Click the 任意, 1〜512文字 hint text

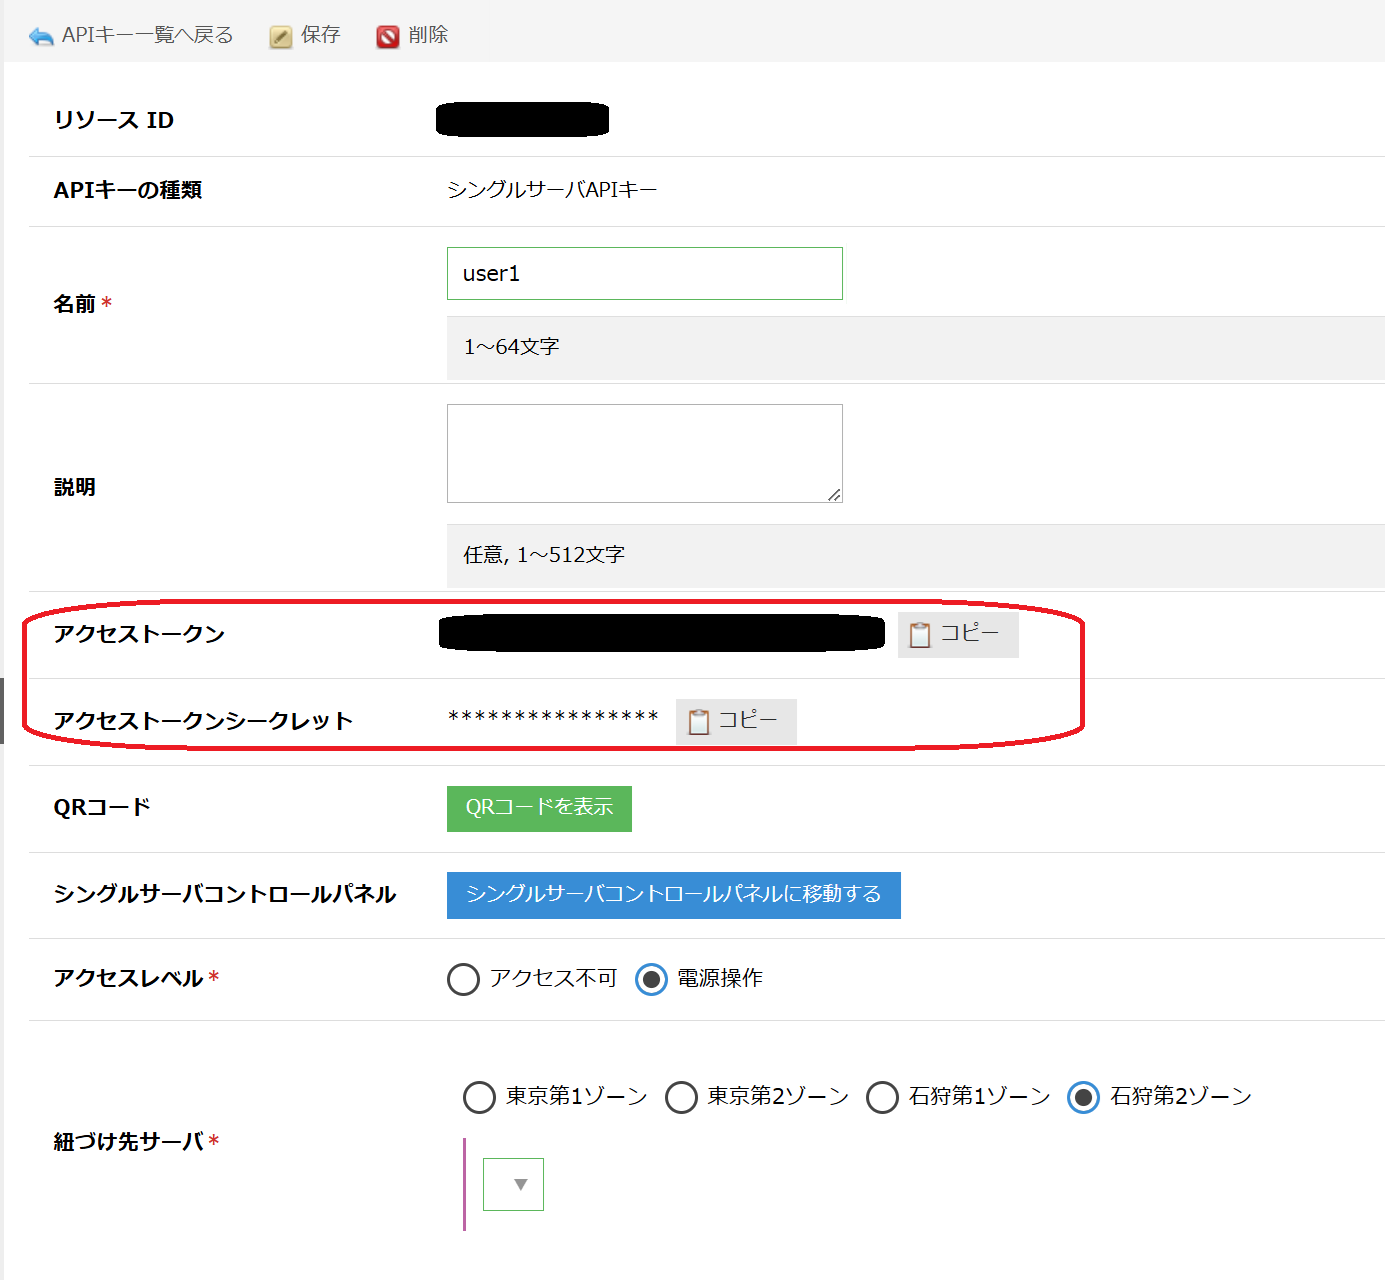pyautogui.click(x=544, y=555)
